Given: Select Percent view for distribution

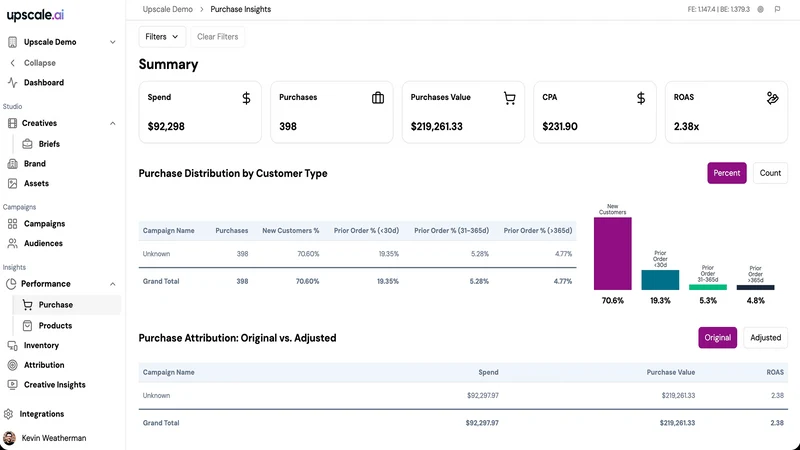Looking at the screenshot, I should point(727,173).
